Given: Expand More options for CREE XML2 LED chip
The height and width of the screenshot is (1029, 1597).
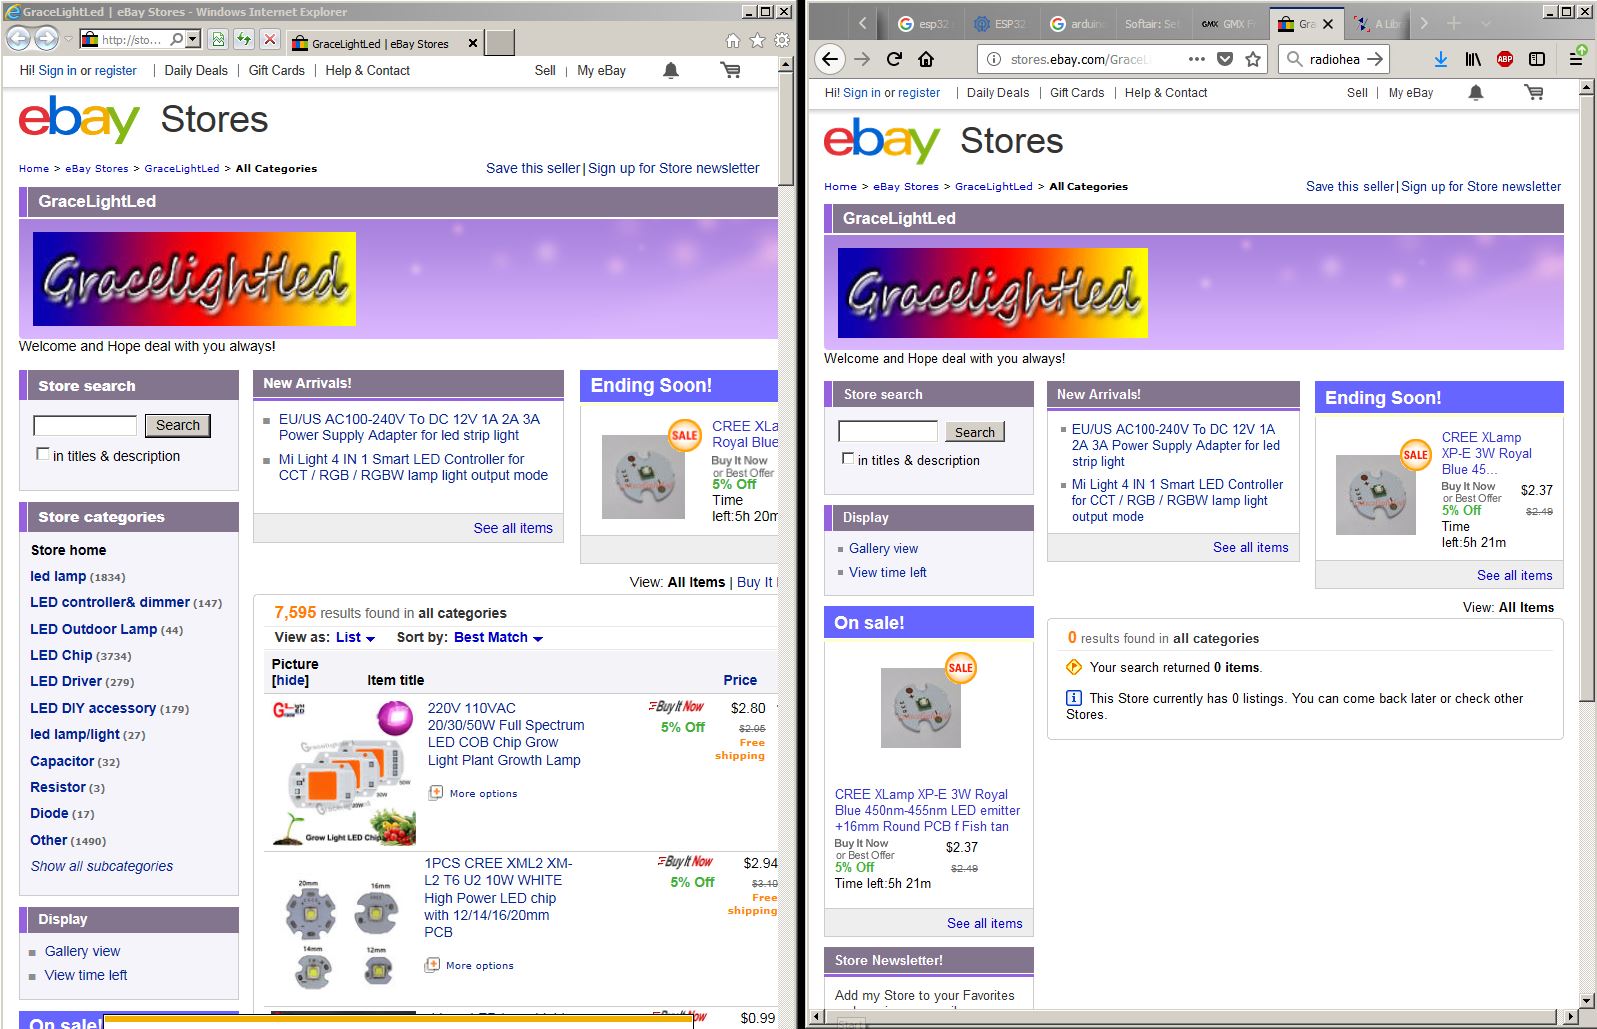Looking at the screenshot, I should 470,965.
